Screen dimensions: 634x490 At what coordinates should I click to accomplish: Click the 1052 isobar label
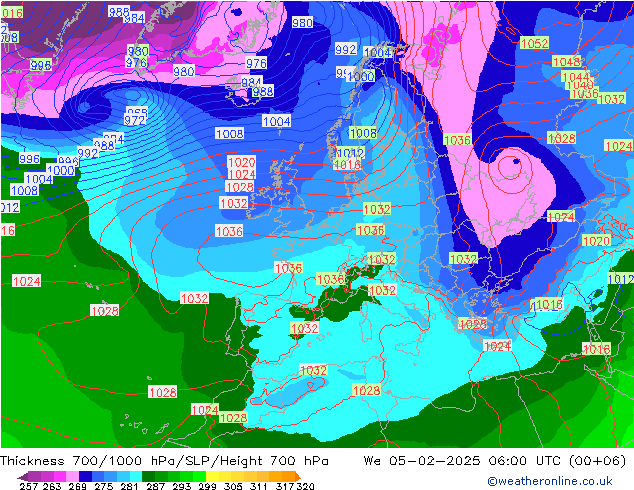click(x=534, y=43)
